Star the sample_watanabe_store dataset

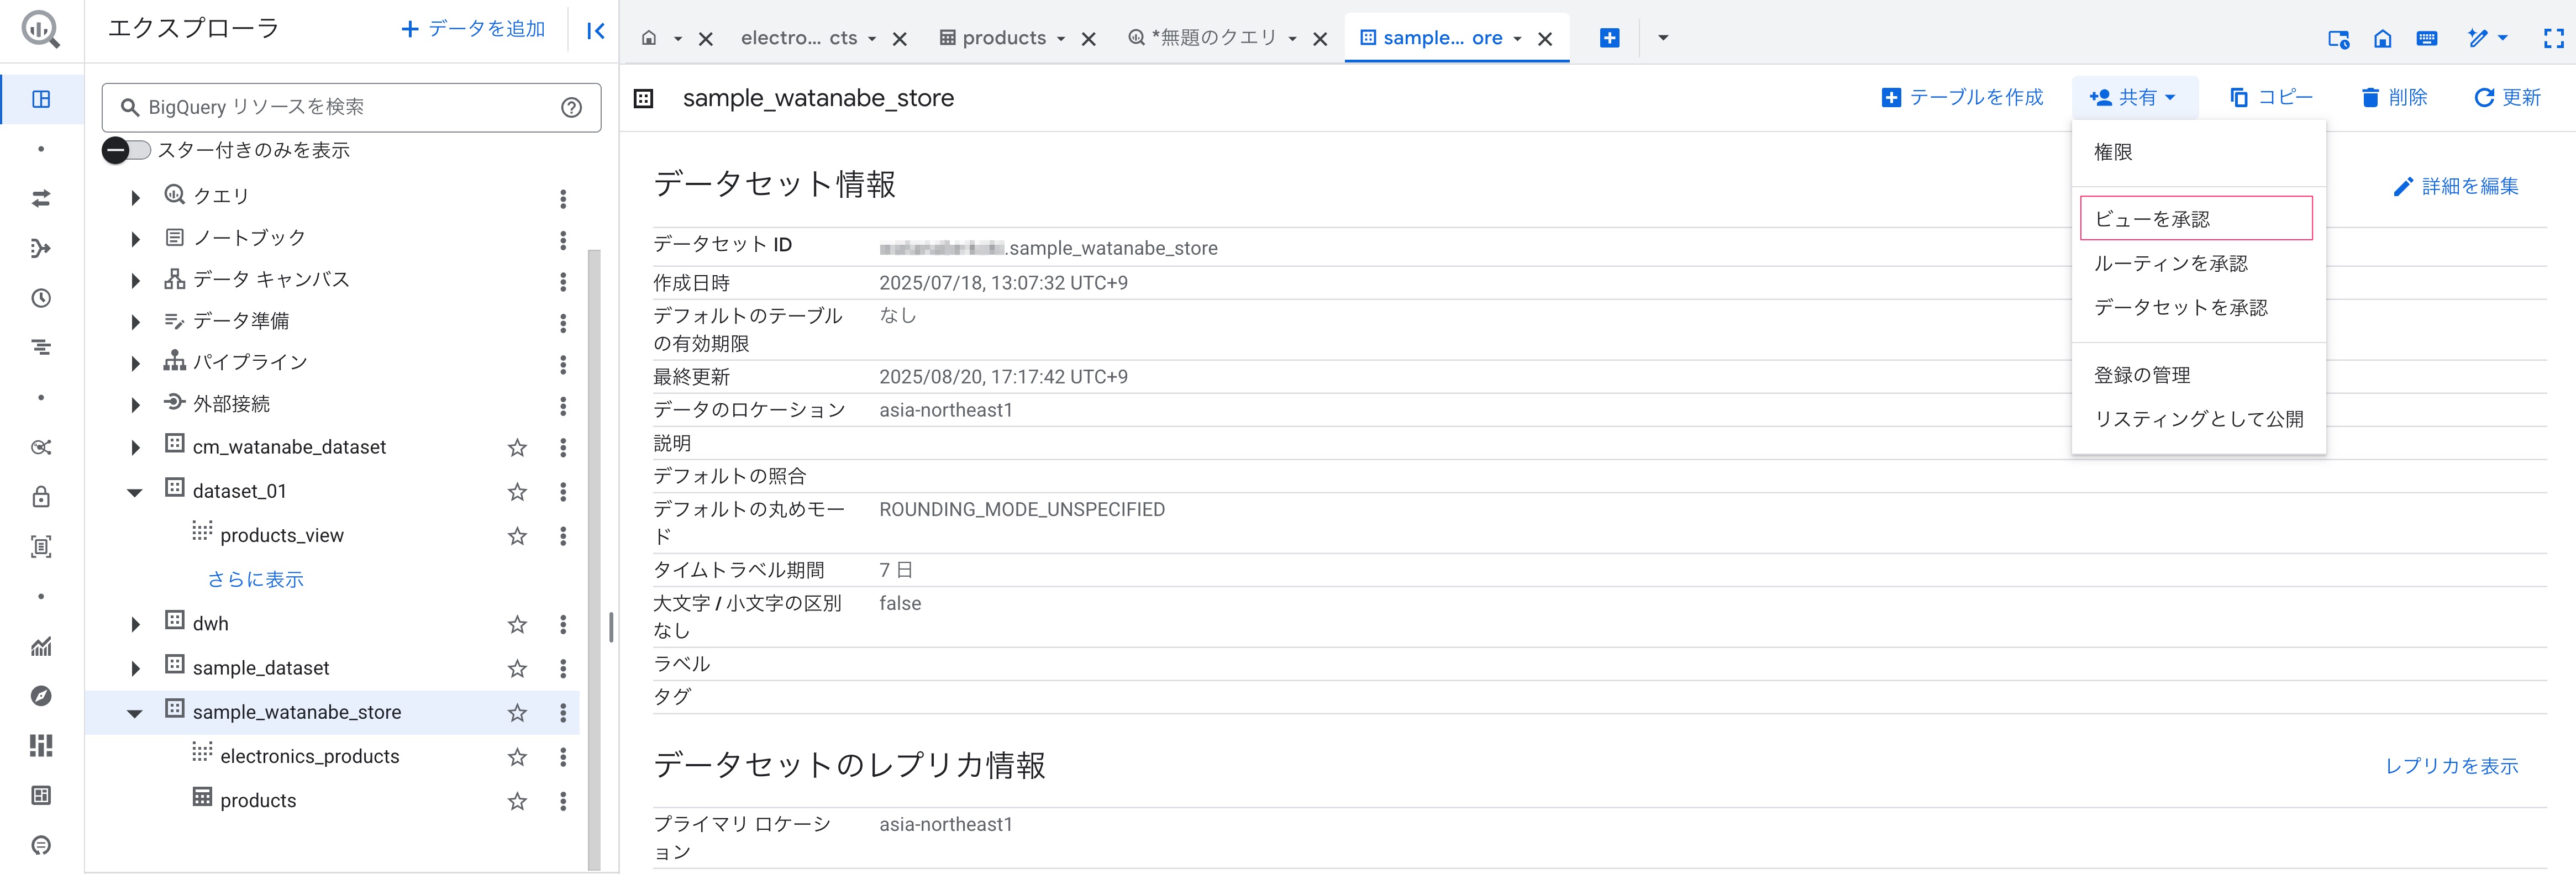point(517,712)
